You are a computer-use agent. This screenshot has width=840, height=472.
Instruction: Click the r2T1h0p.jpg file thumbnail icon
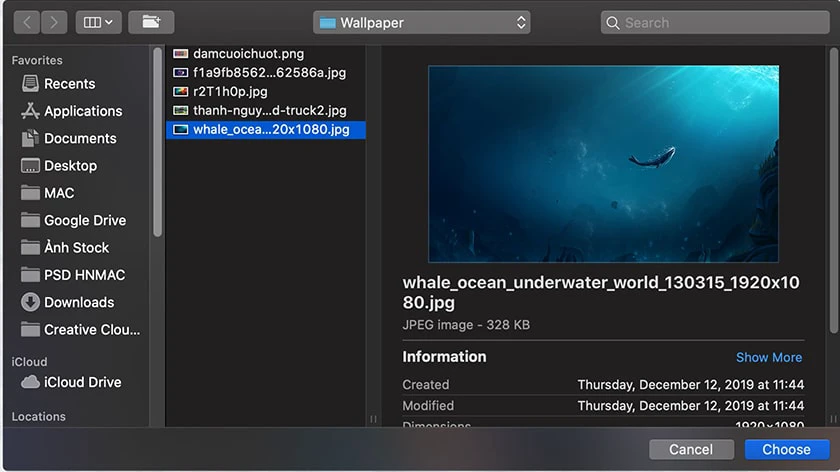tap(181, 92)
